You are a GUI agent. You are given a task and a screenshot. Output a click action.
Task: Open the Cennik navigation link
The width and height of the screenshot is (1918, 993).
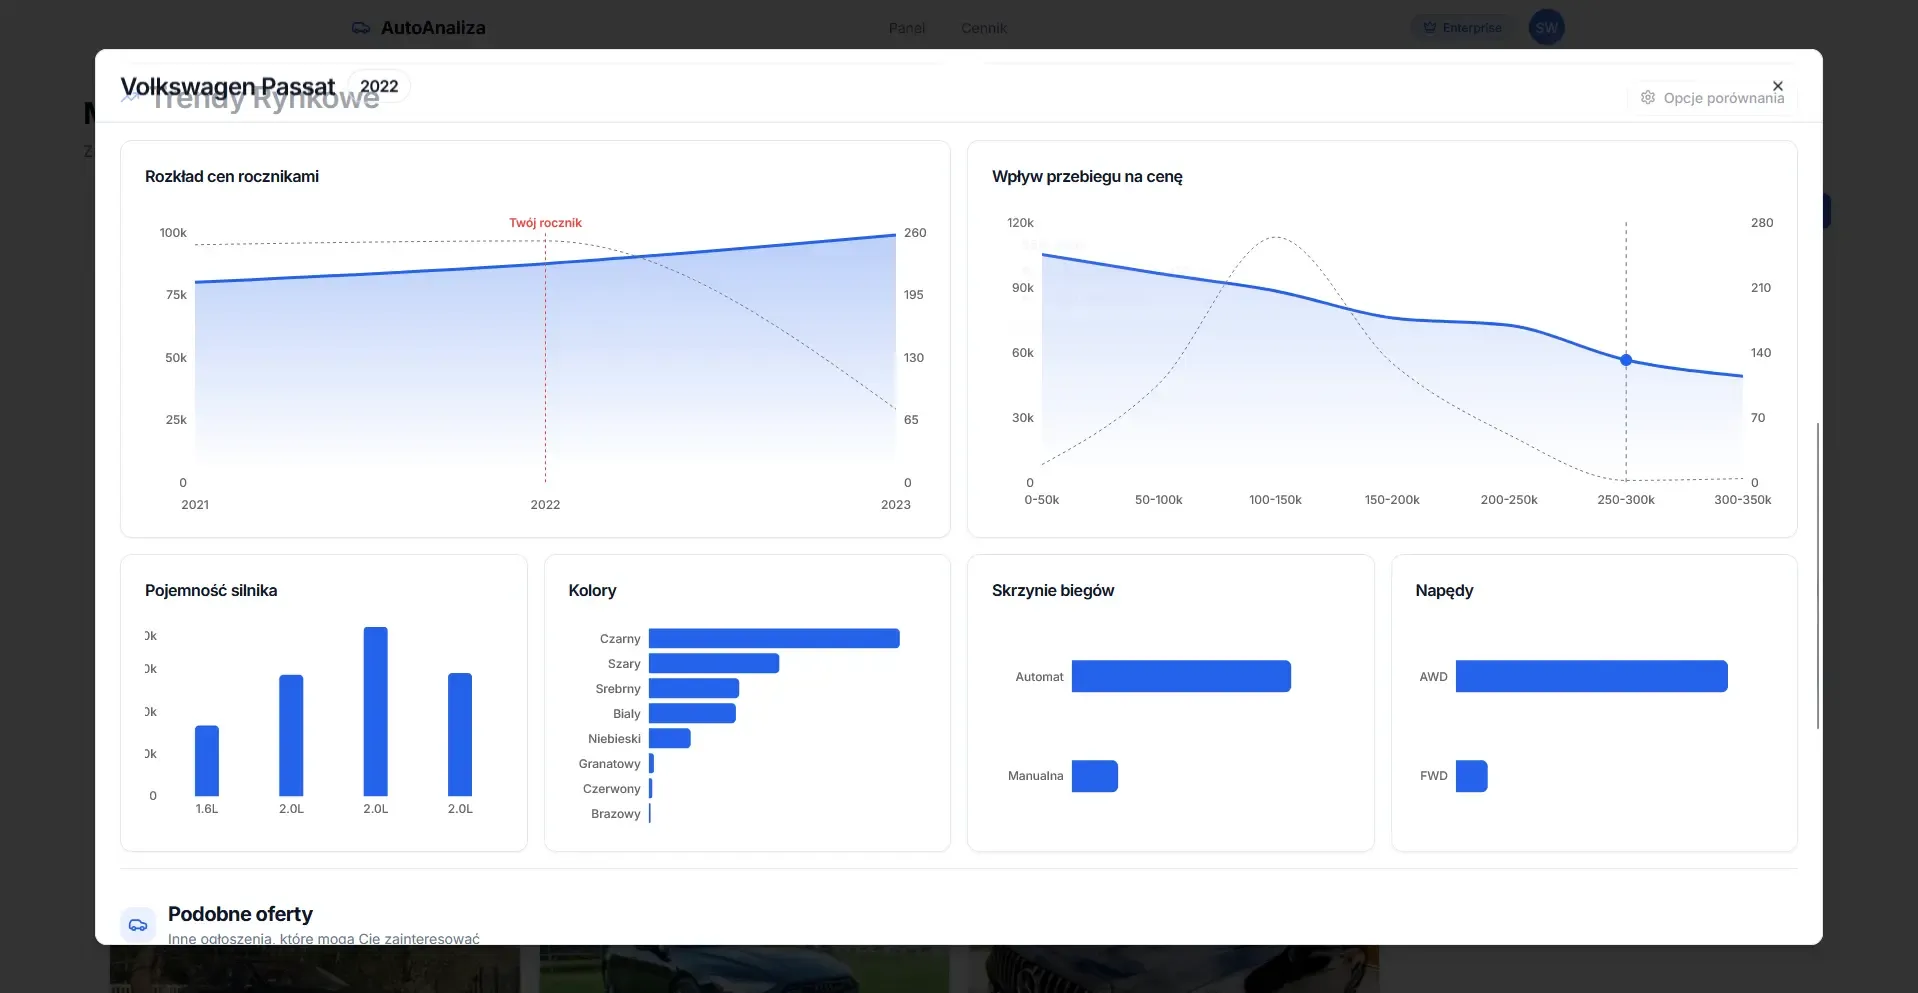984,28
